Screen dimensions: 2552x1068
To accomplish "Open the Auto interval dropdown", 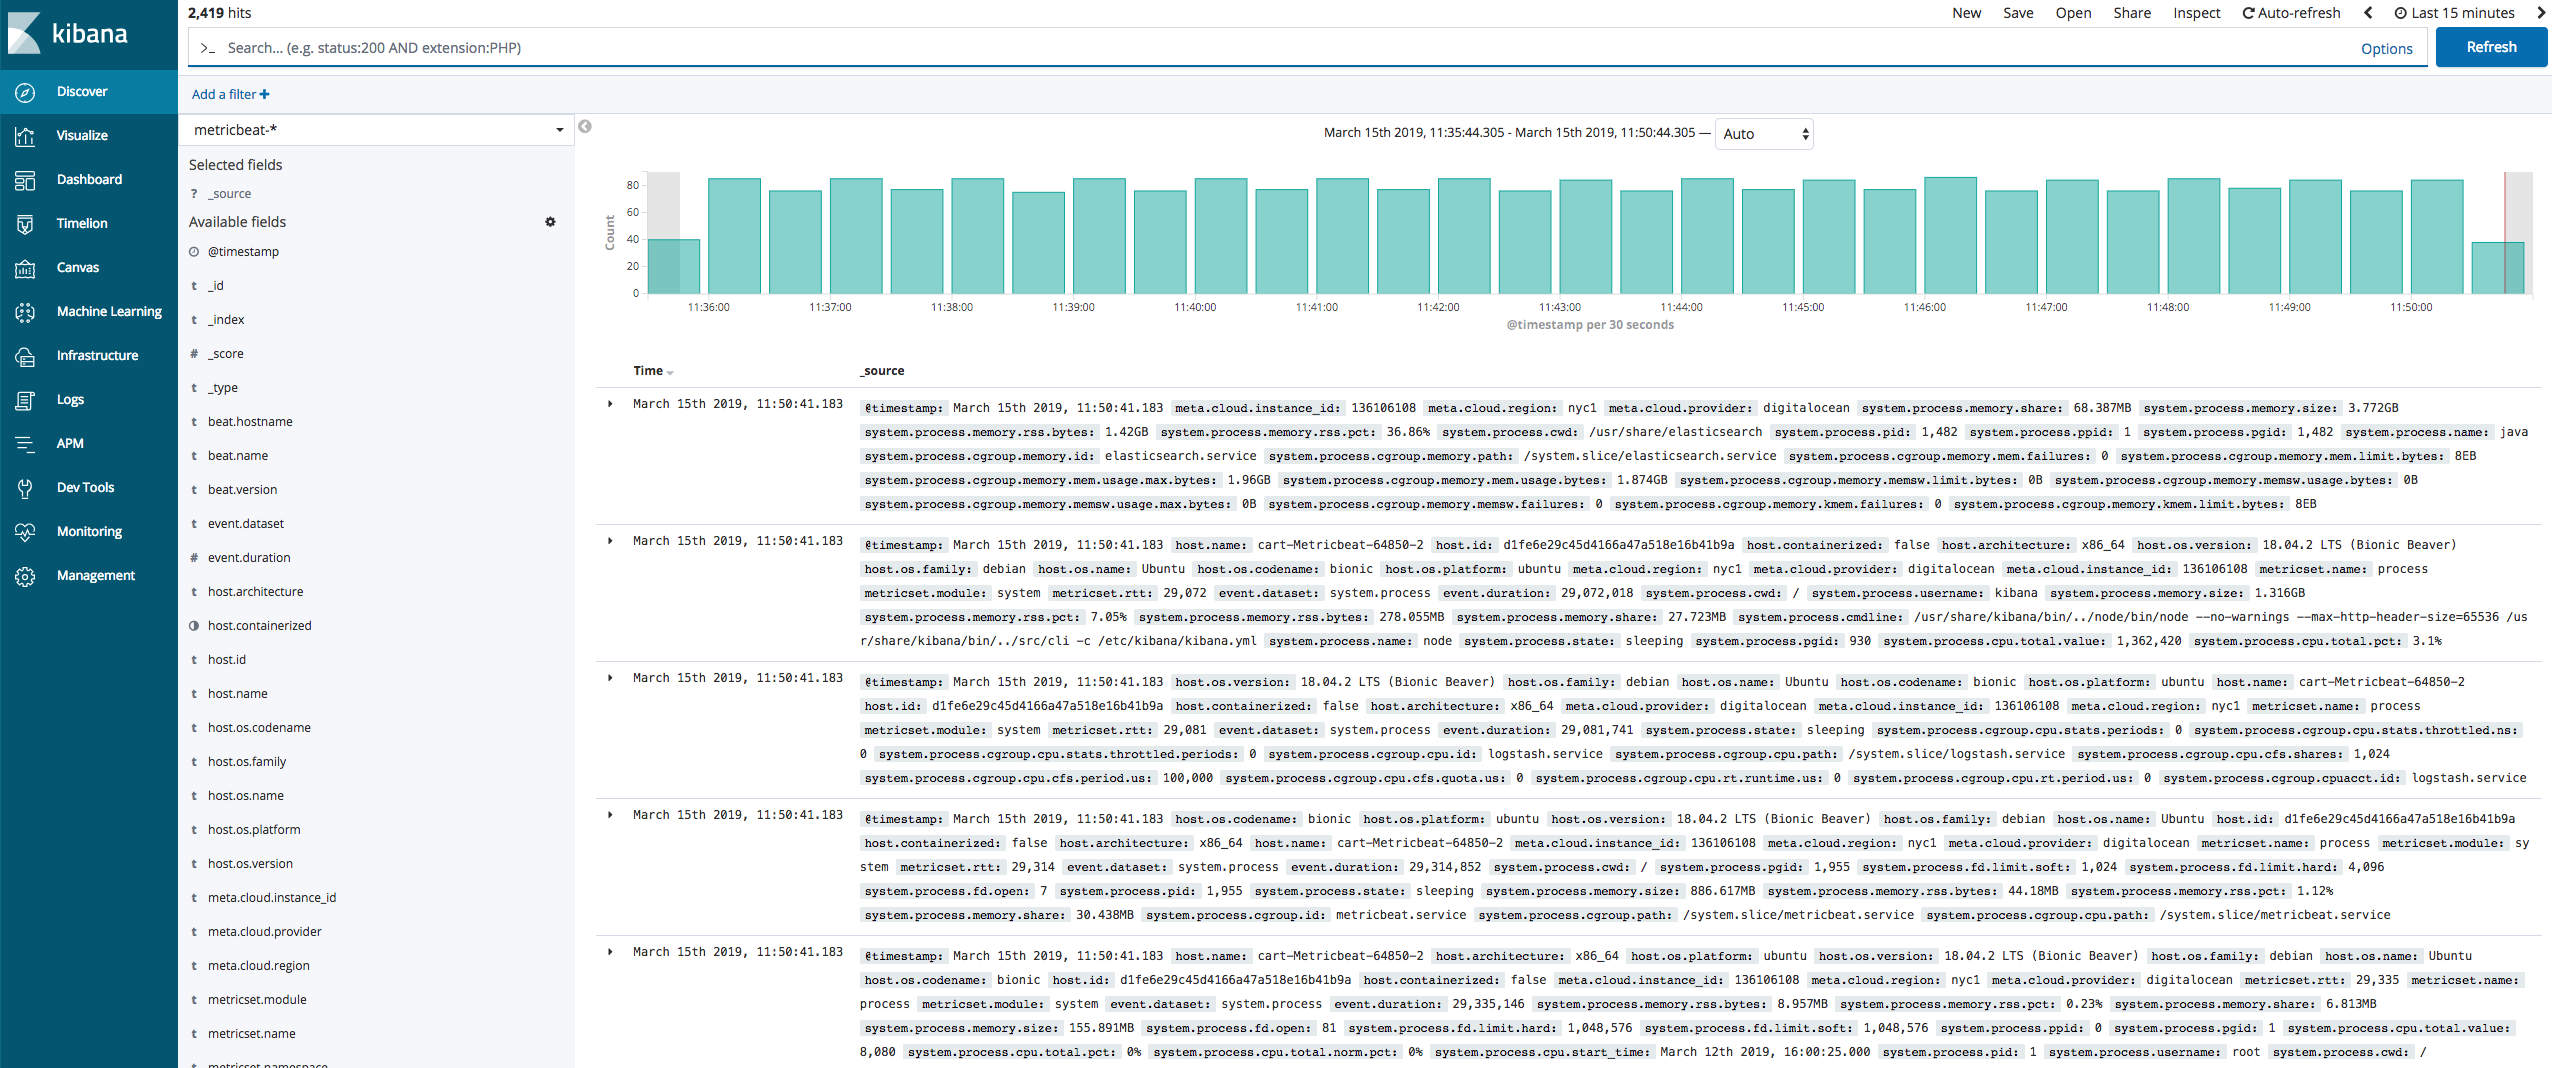I will (x=1765, y=134).
